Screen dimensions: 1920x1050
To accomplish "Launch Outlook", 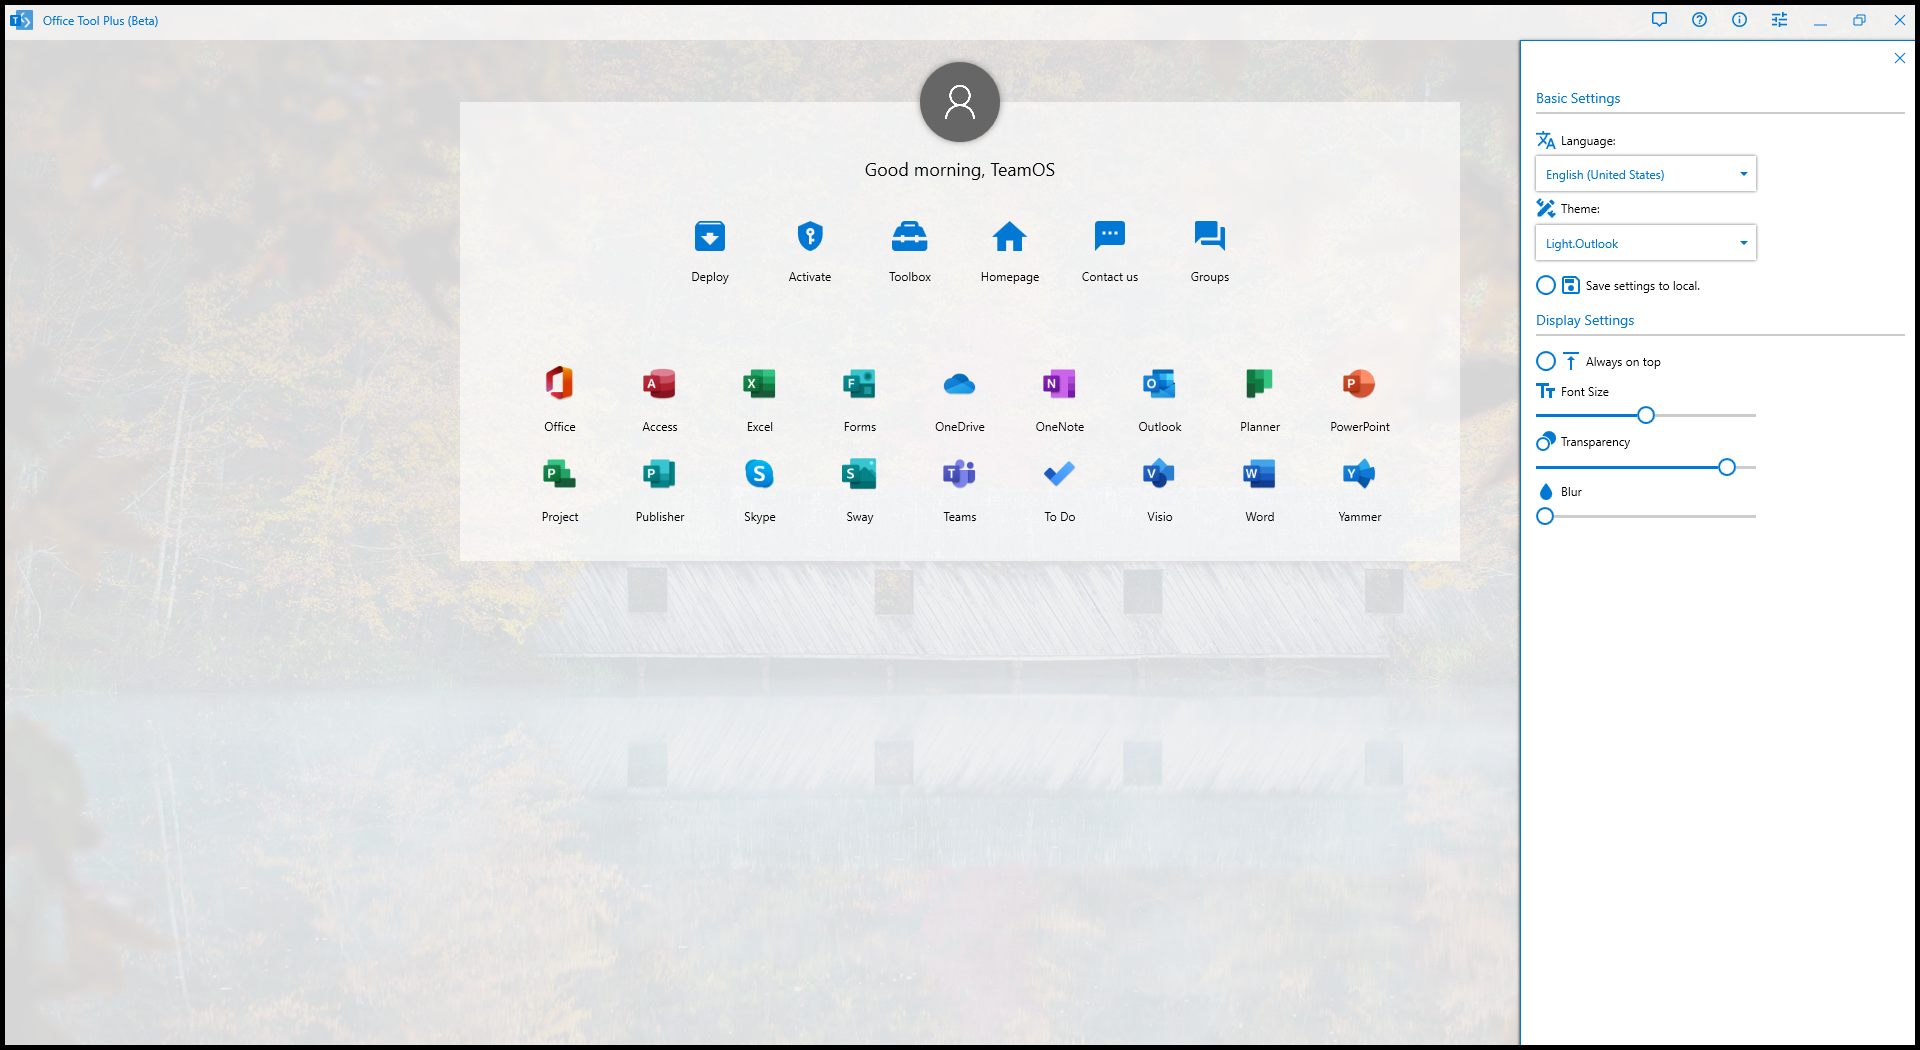I will [x=1160, y=384].
